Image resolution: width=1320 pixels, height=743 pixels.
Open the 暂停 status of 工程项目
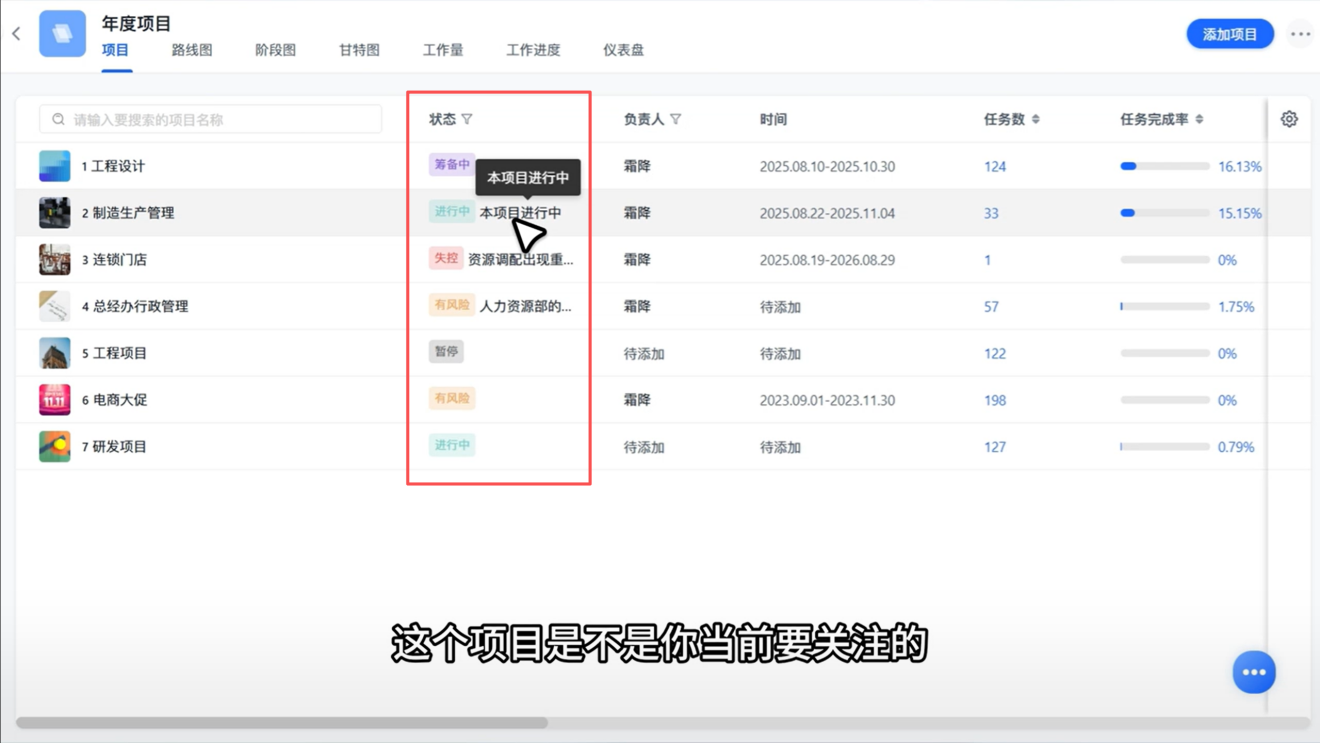pos(446,351)
